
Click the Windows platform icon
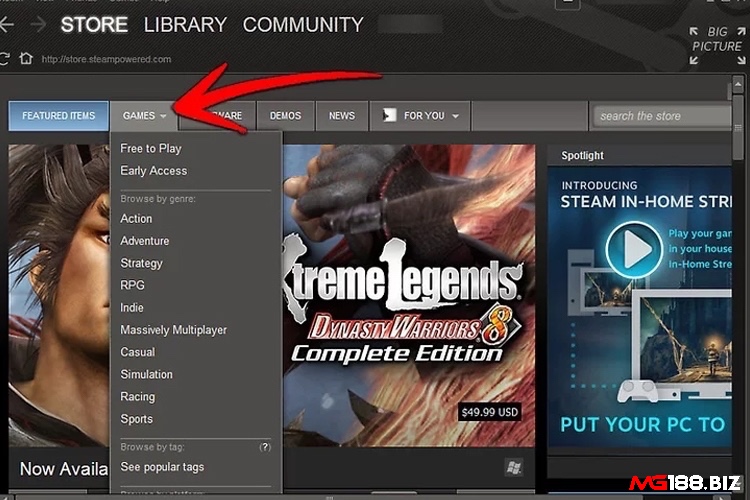click(x=514, y=467)
